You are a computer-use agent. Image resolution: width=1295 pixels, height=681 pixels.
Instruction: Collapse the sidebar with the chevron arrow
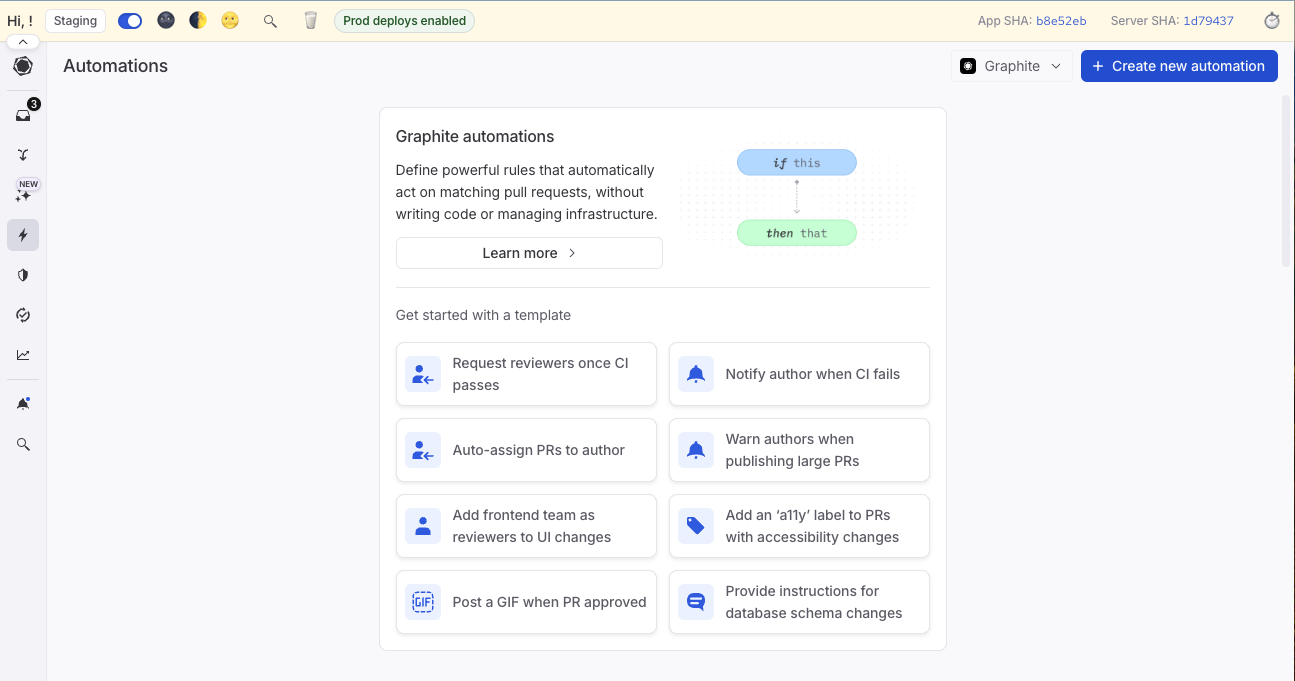(22, 41)
